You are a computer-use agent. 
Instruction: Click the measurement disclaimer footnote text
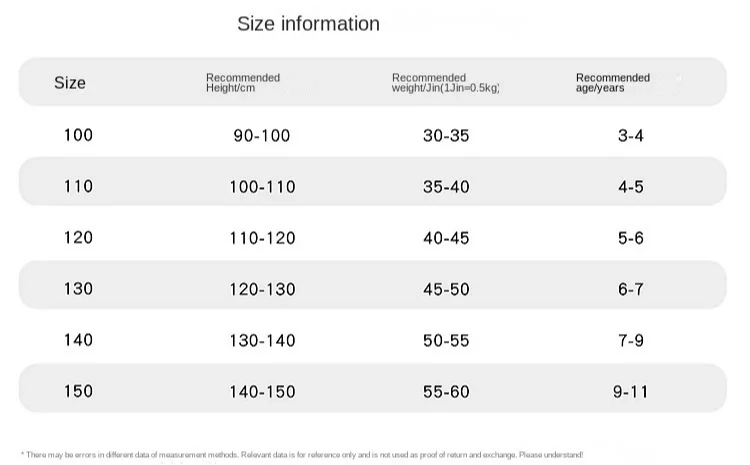click(302, 454)
